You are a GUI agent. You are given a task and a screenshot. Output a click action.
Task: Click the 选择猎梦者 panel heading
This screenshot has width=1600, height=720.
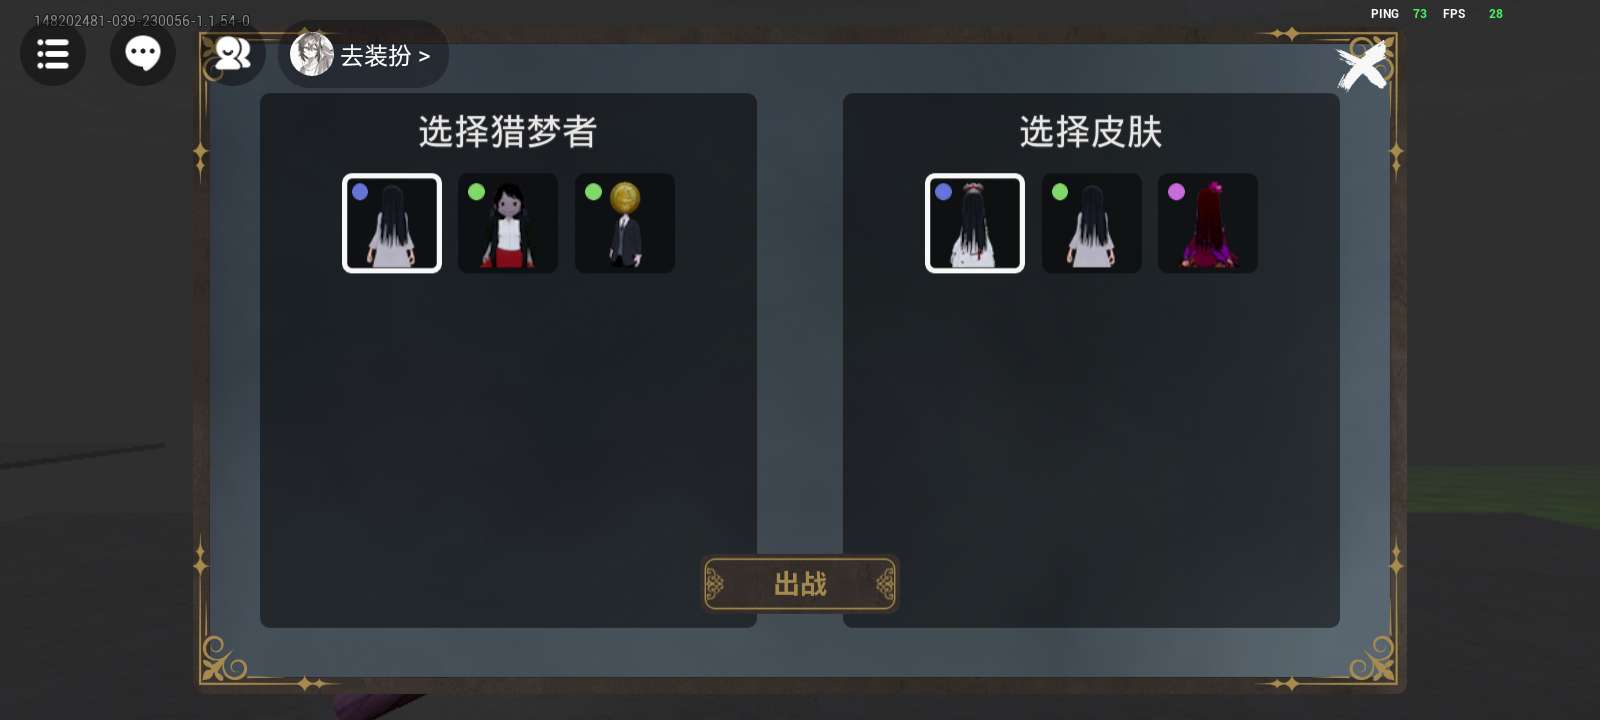click(x=508, y=132)
